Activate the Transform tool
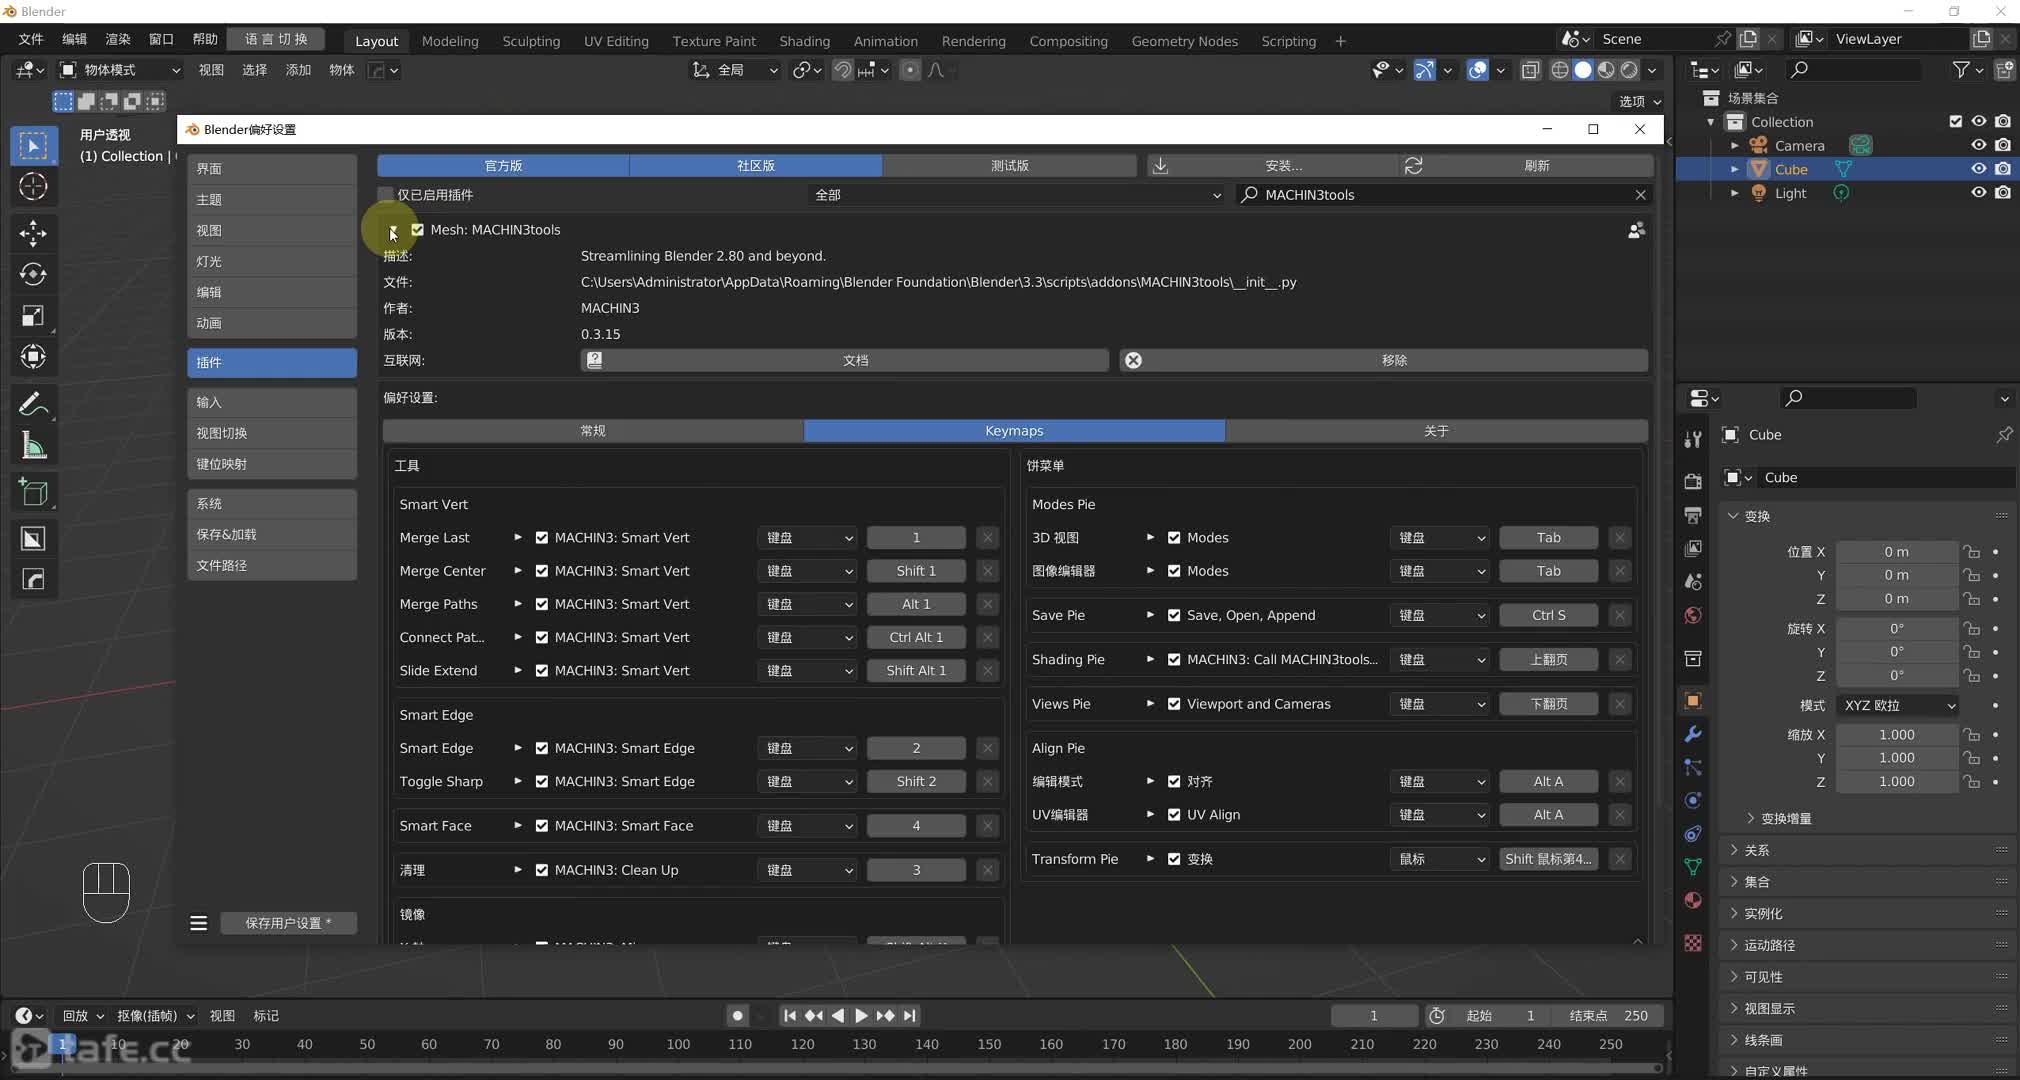 click(33, 357)
